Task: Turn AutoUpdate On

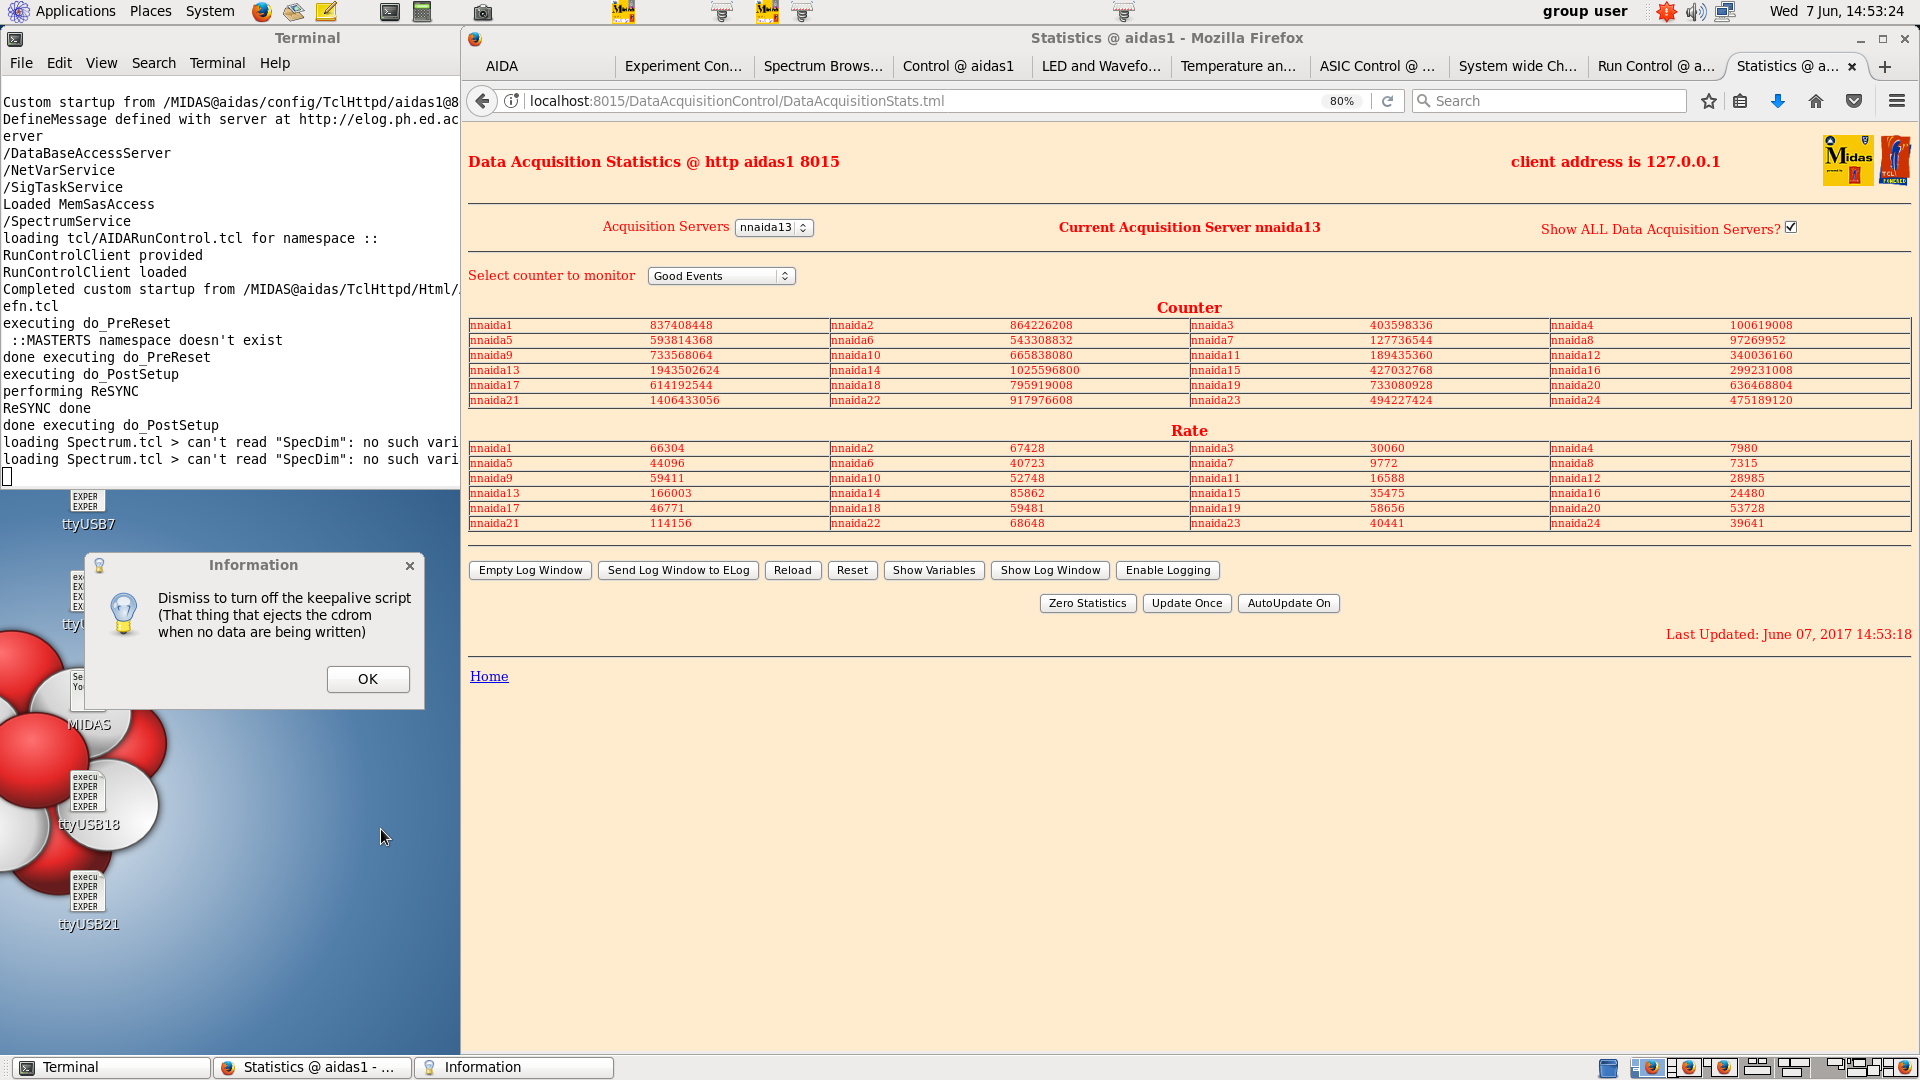Action: [1289, 603]
